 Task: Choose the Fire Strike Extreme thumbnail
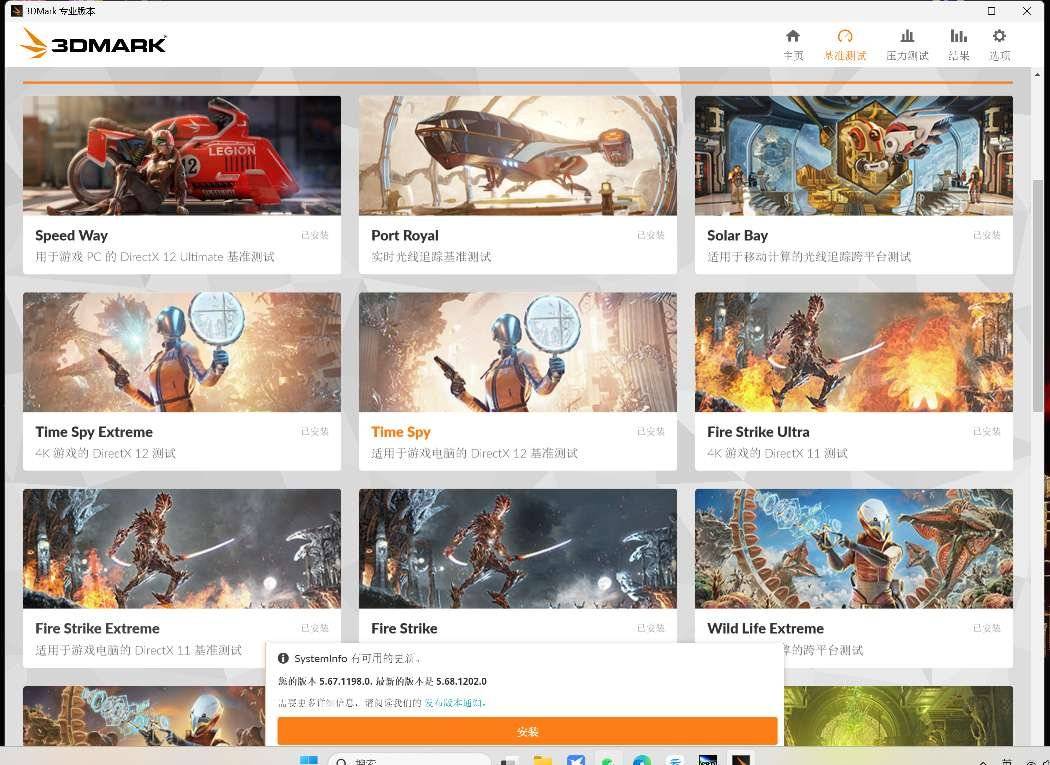tap(181, 549)
